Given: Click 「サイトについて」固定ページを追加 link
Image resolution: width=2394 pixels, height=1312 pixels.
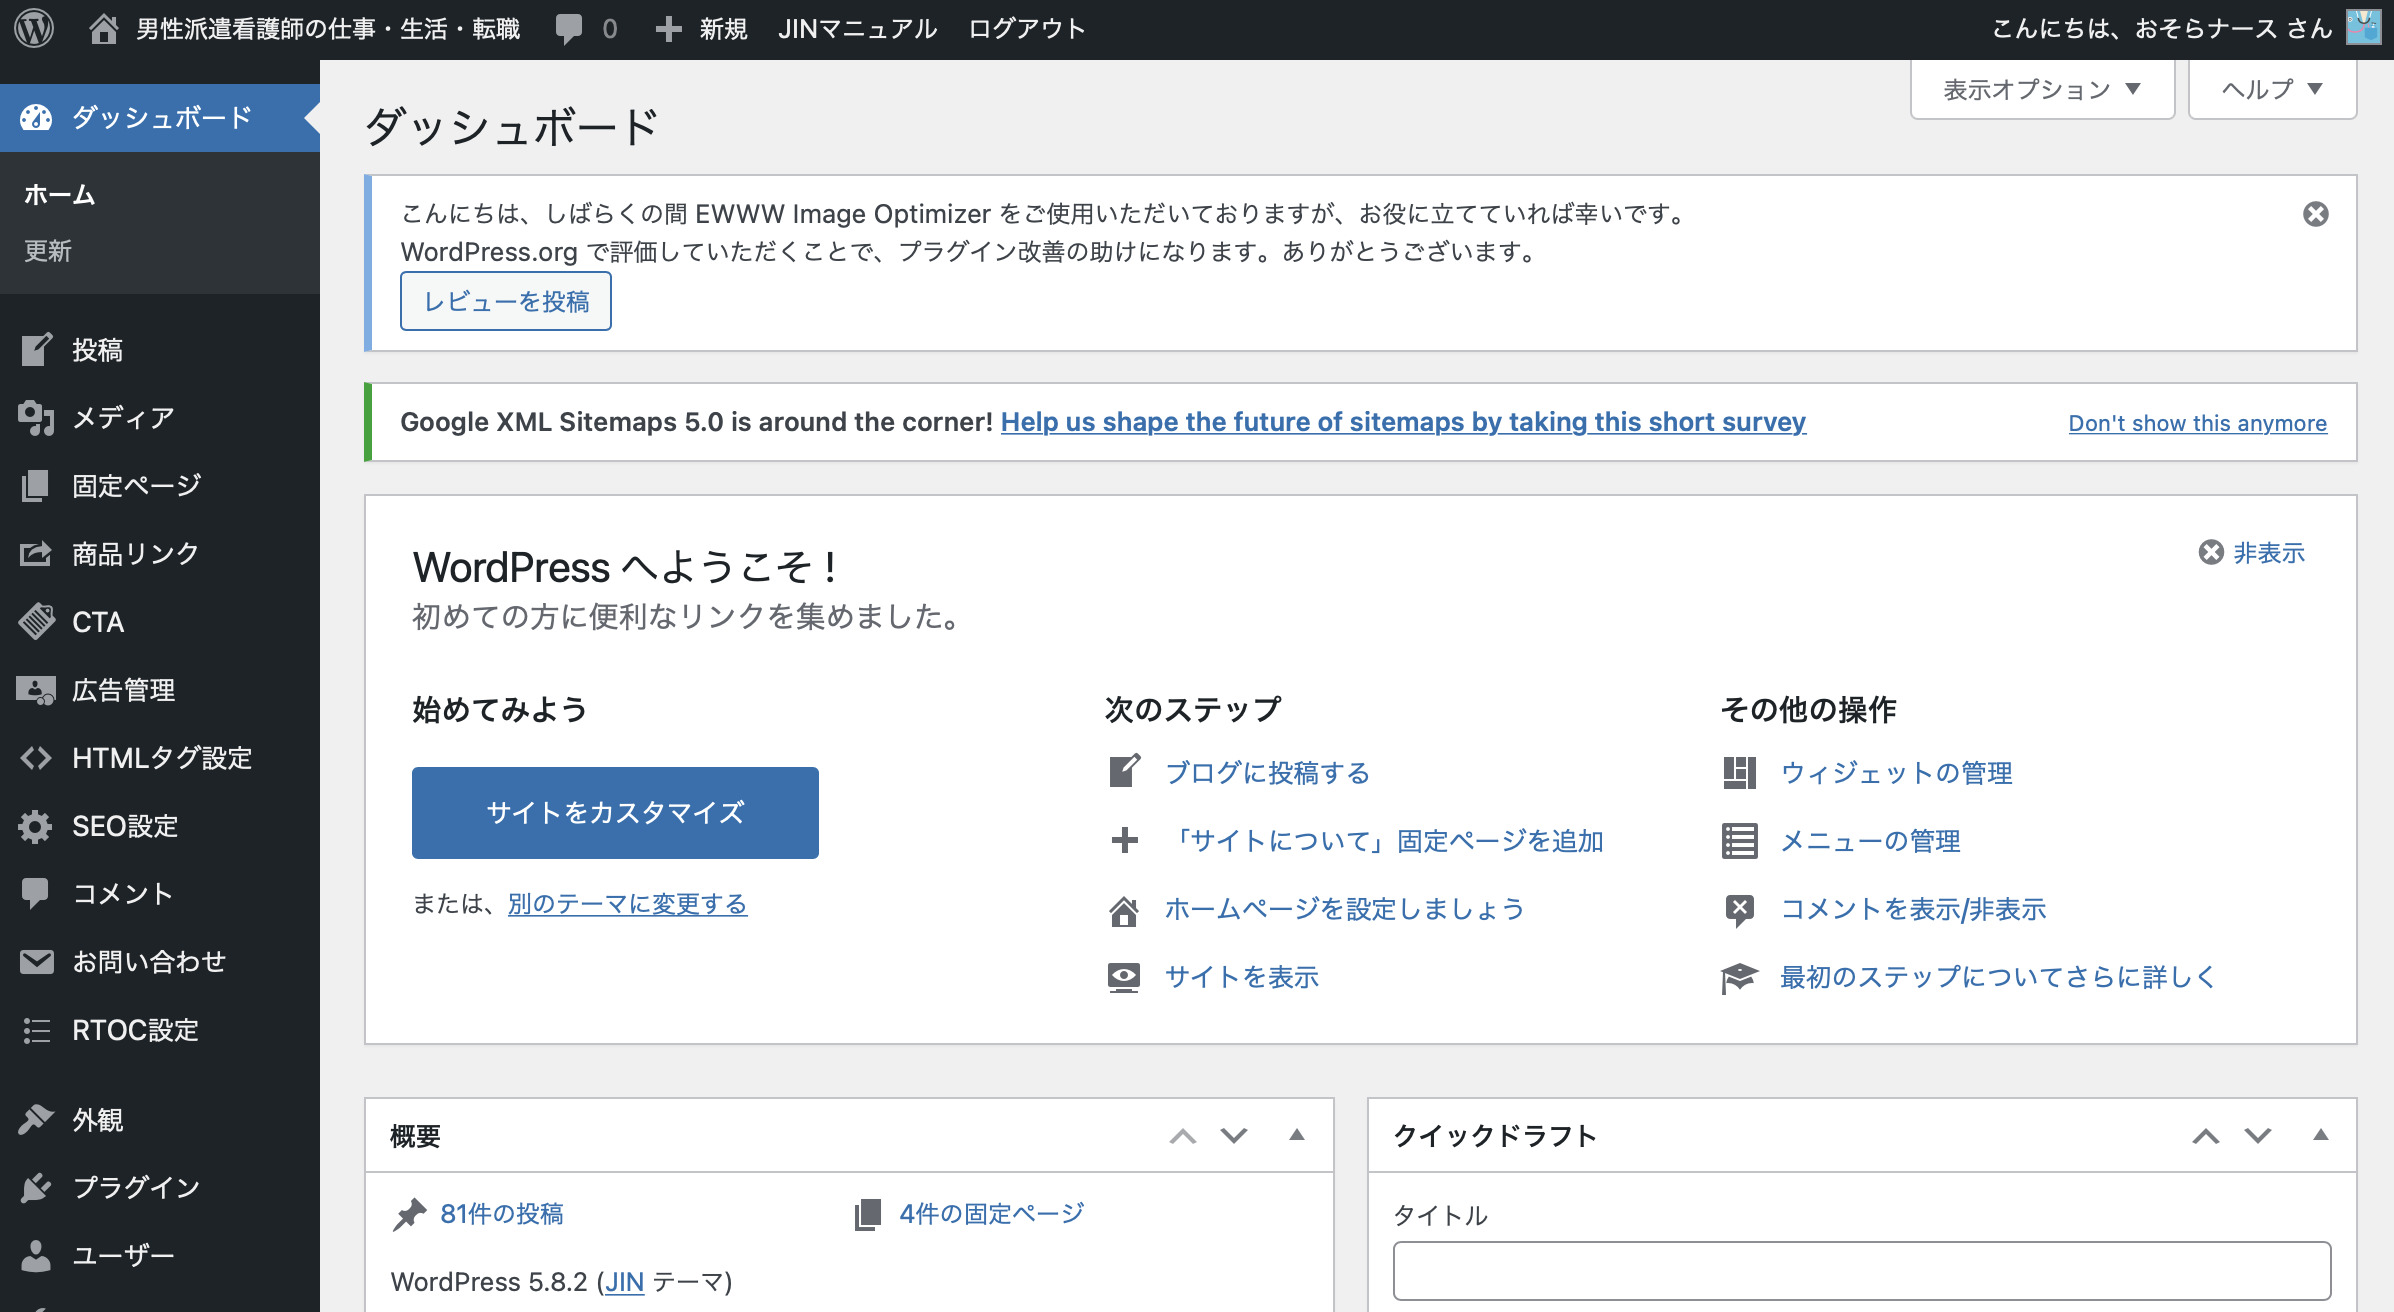Looking at the screenshot, I should [x=1384, y=841].
